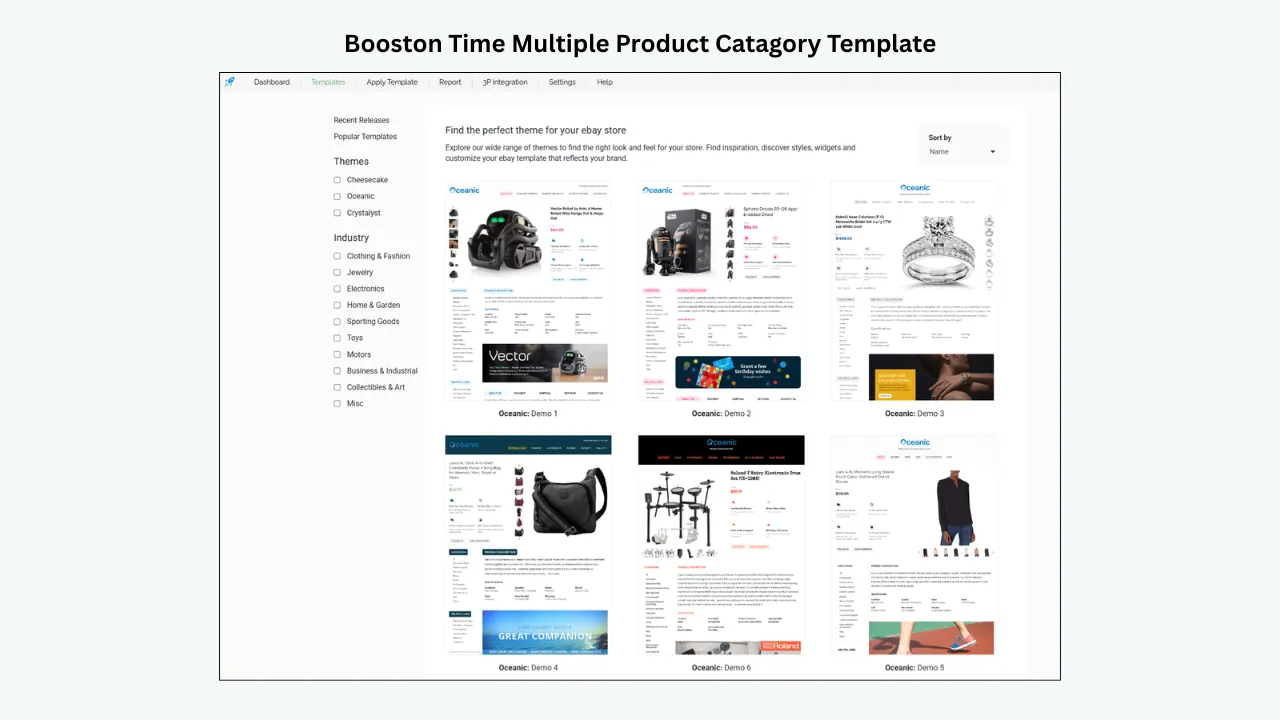The width and height of the screenshot is (1280, 720).
Task: Enable Jewelry industry filter
Action: [337, 272]
